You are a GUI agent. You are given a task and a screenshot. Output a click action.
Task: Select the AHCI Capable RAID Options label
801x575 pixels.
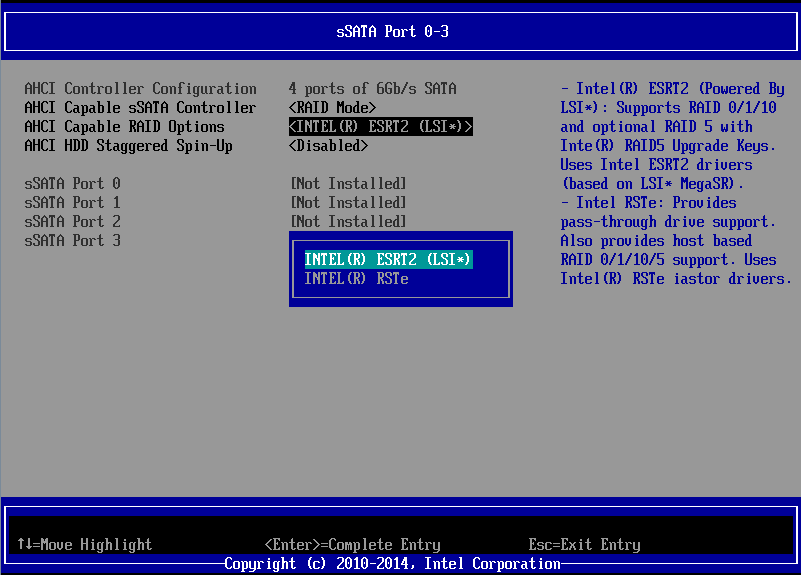124,127
